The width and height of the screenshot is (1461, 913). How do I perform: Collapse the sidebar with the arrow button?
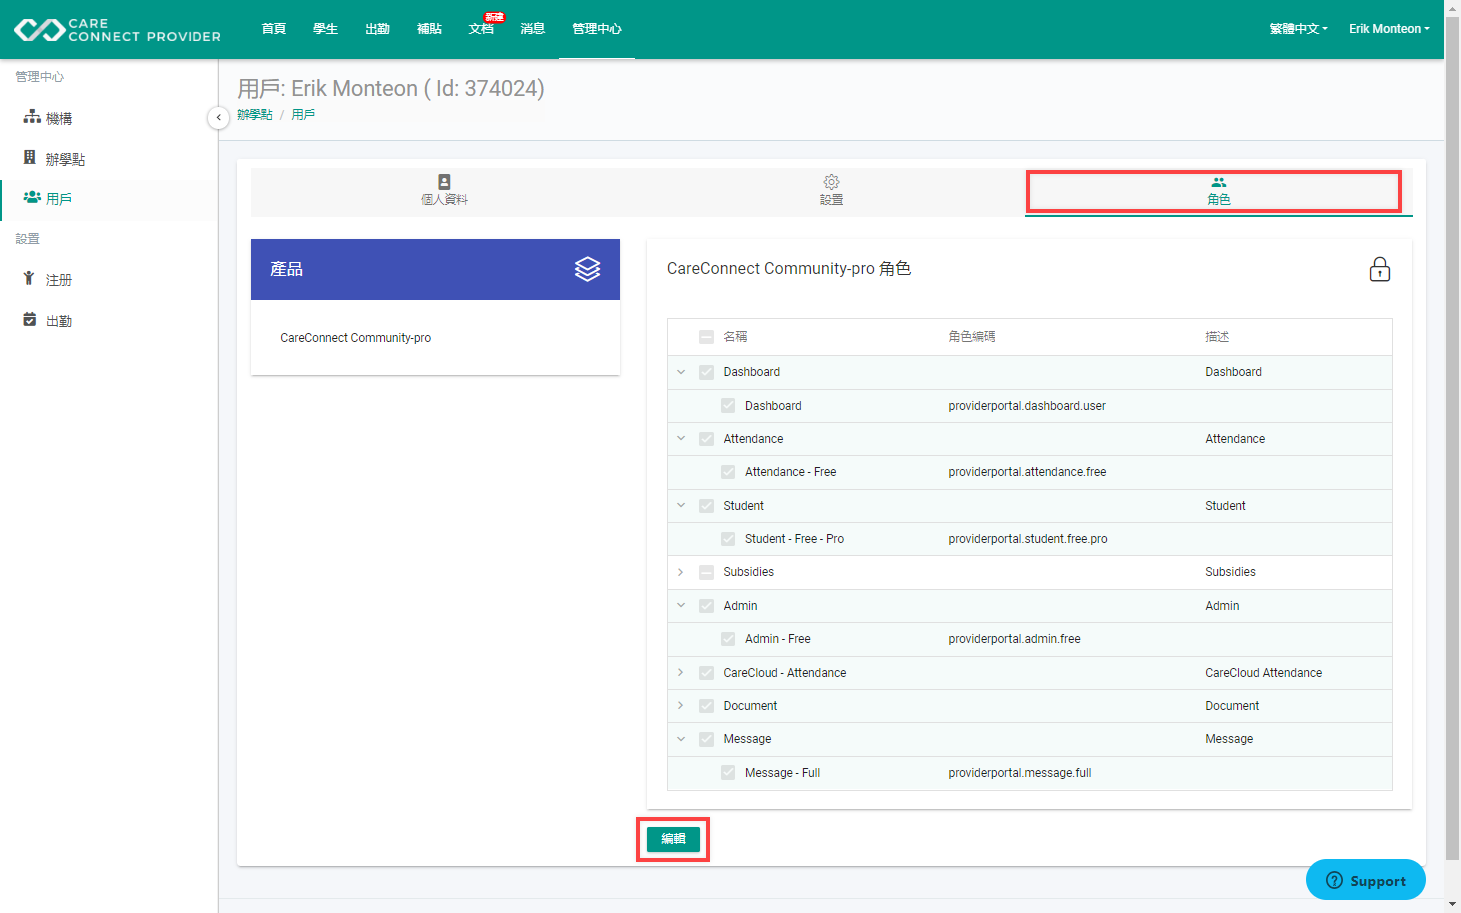pos(218,118)
